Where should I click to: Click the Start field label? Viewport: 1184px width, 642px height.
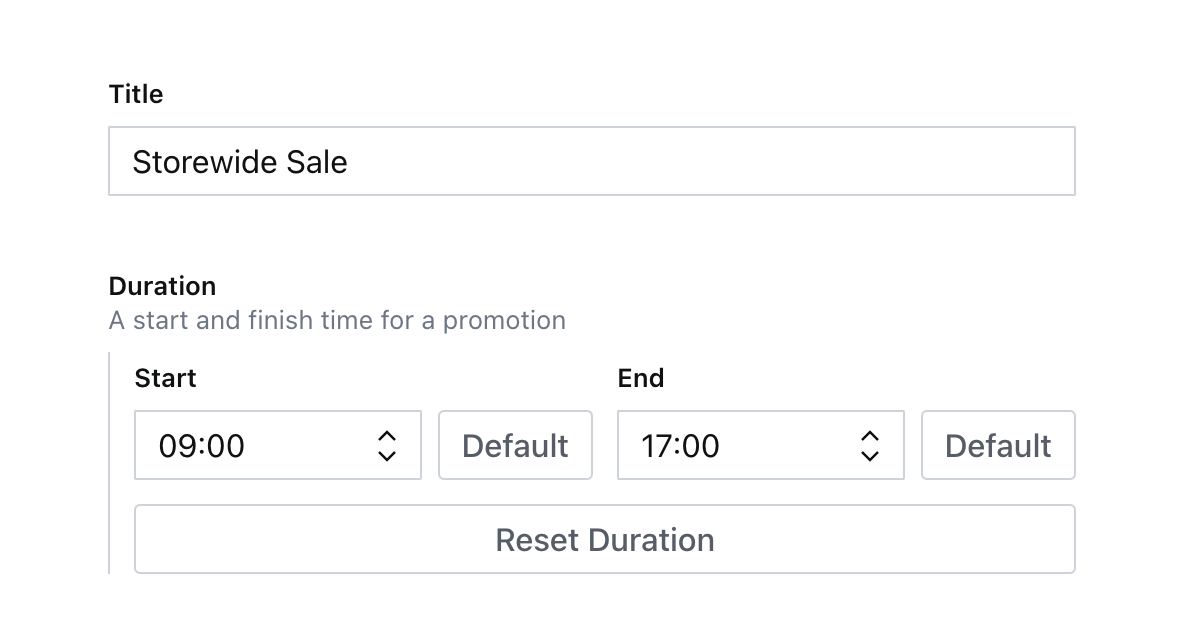[166, 378]
